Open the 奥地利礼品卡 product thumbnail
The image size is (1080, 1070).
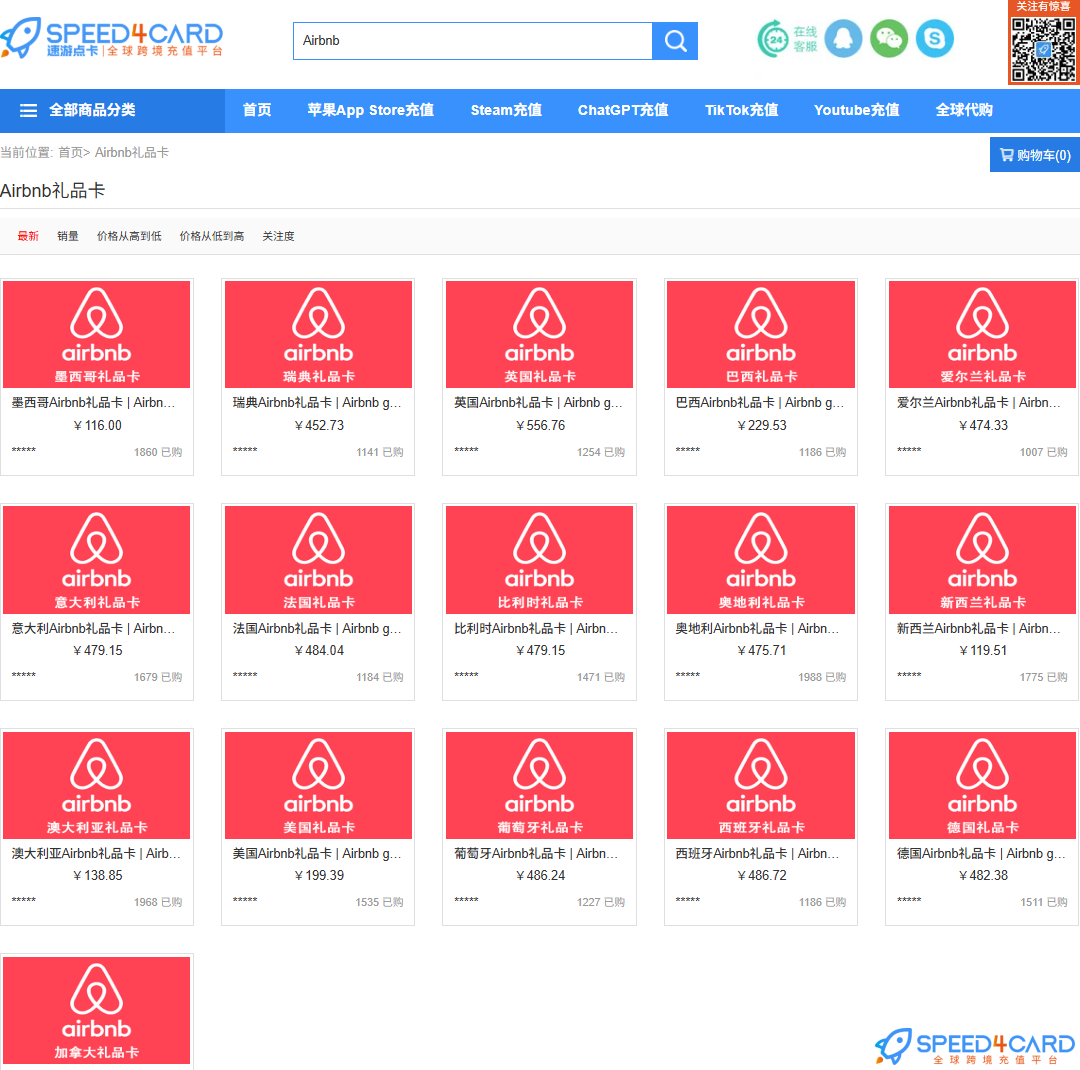(761, 559)
